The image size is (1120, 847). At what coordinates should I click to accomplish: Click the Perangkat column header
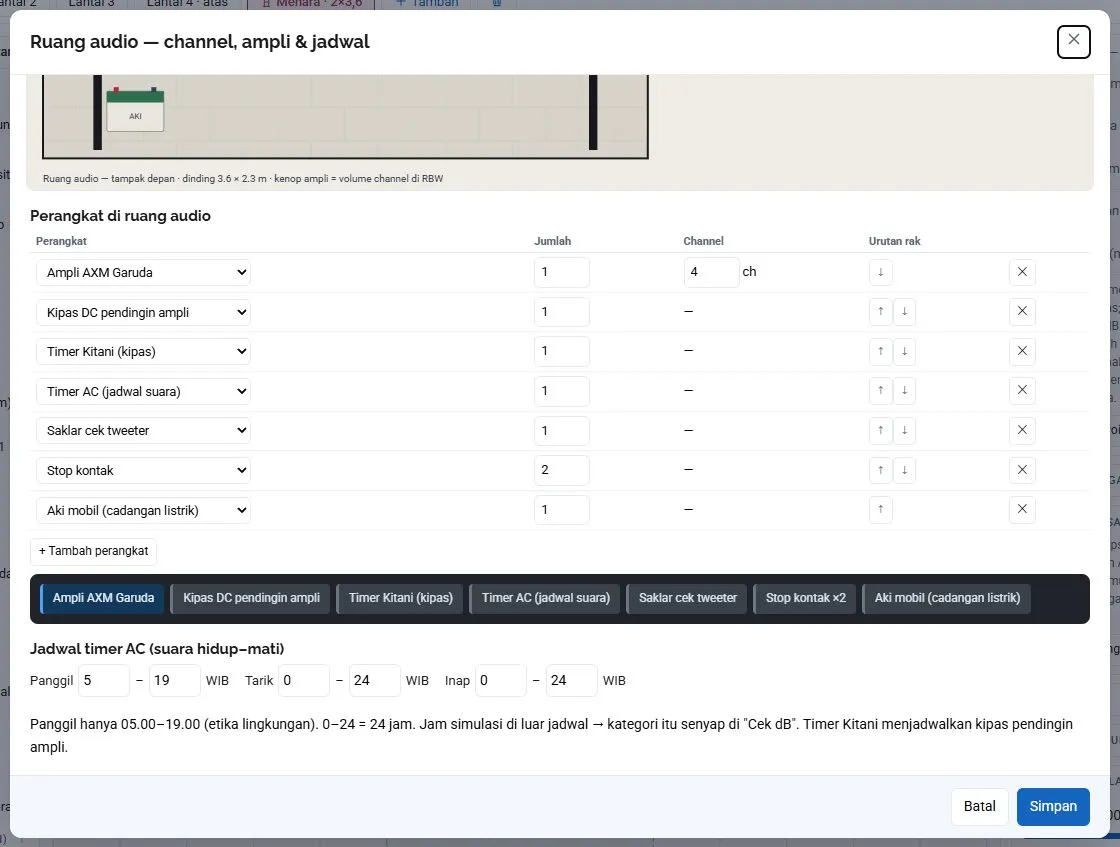click(x=61, y=241)
